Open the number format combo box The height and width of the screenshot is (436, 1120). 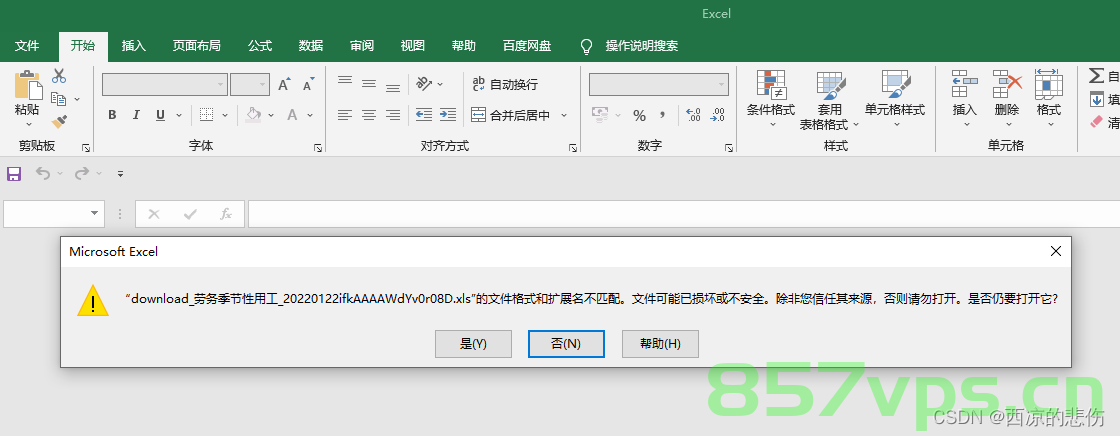coord(659,84)
